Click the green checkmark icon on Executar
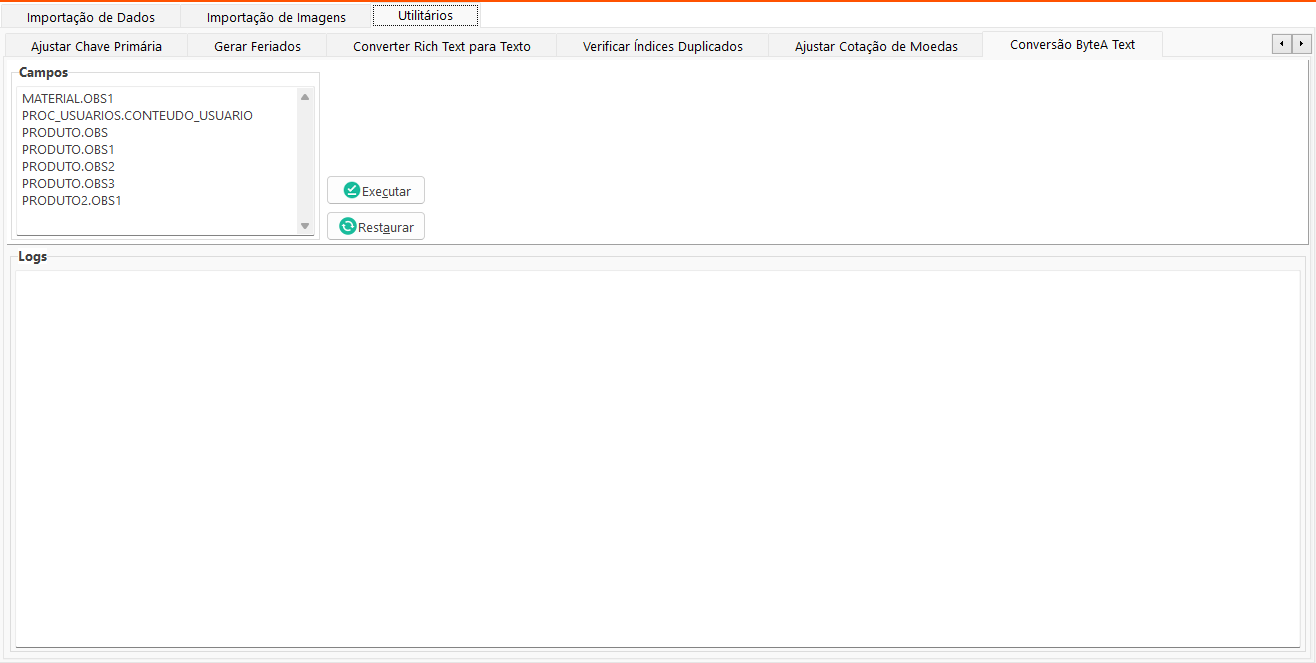Image resolution: width=1316 pixels, height=663 pixels. 351,190
